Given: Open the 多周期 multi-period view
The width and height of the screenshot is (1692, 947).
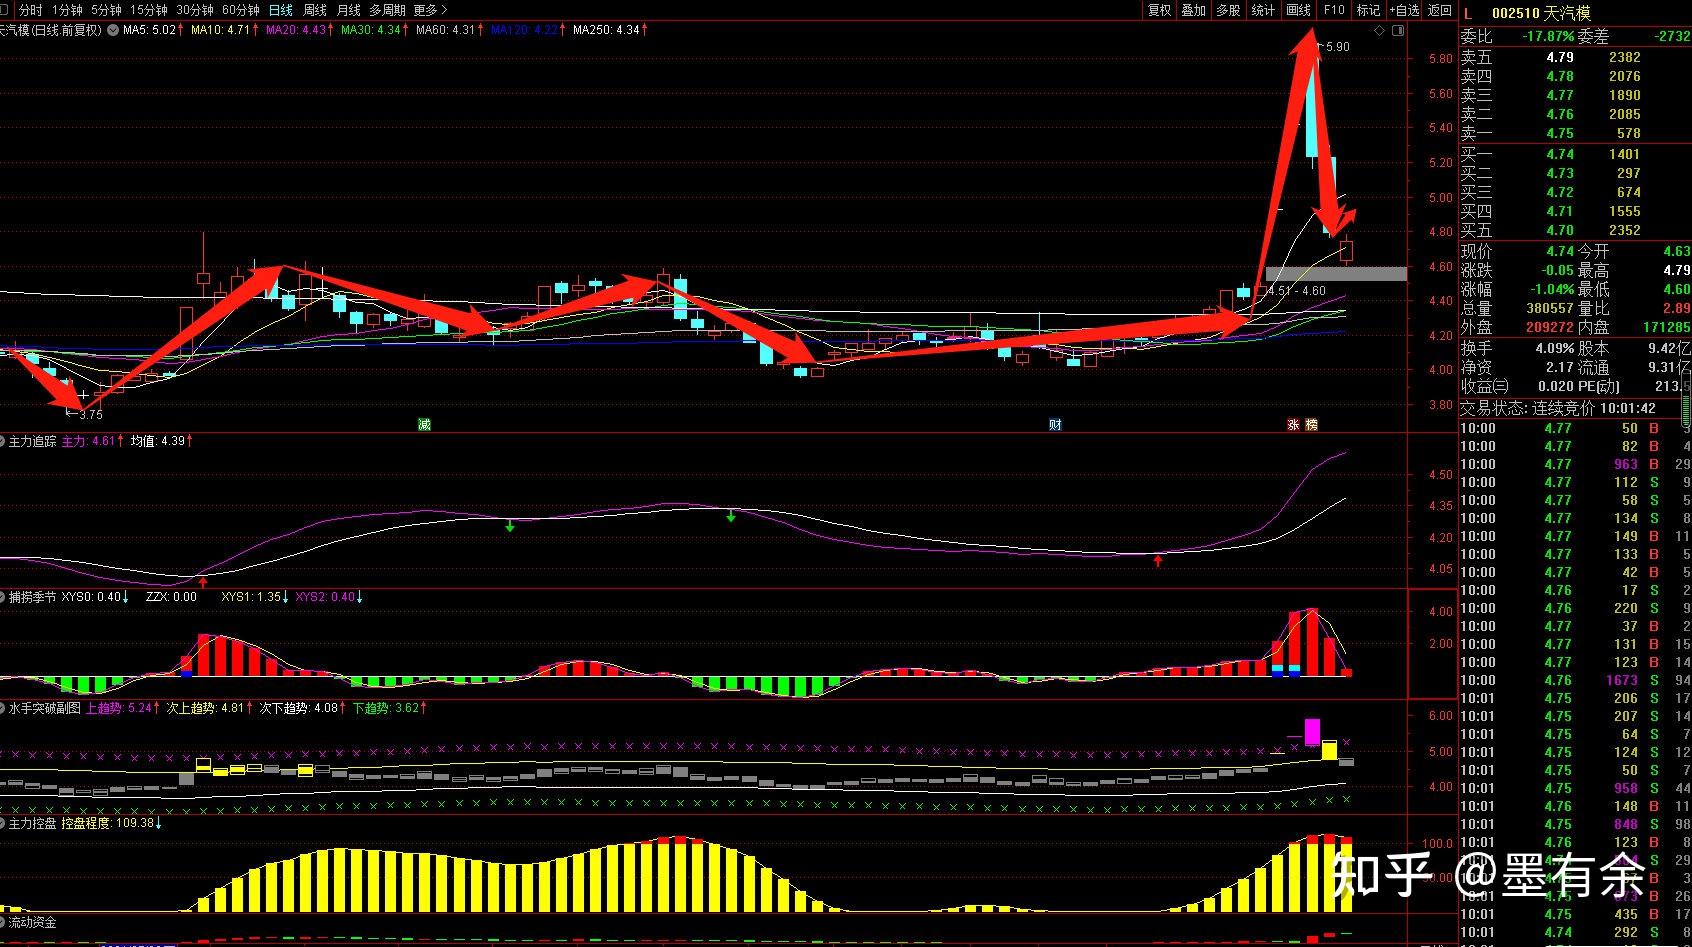Looking at the screenshot, I should click(x=387, y=10).
